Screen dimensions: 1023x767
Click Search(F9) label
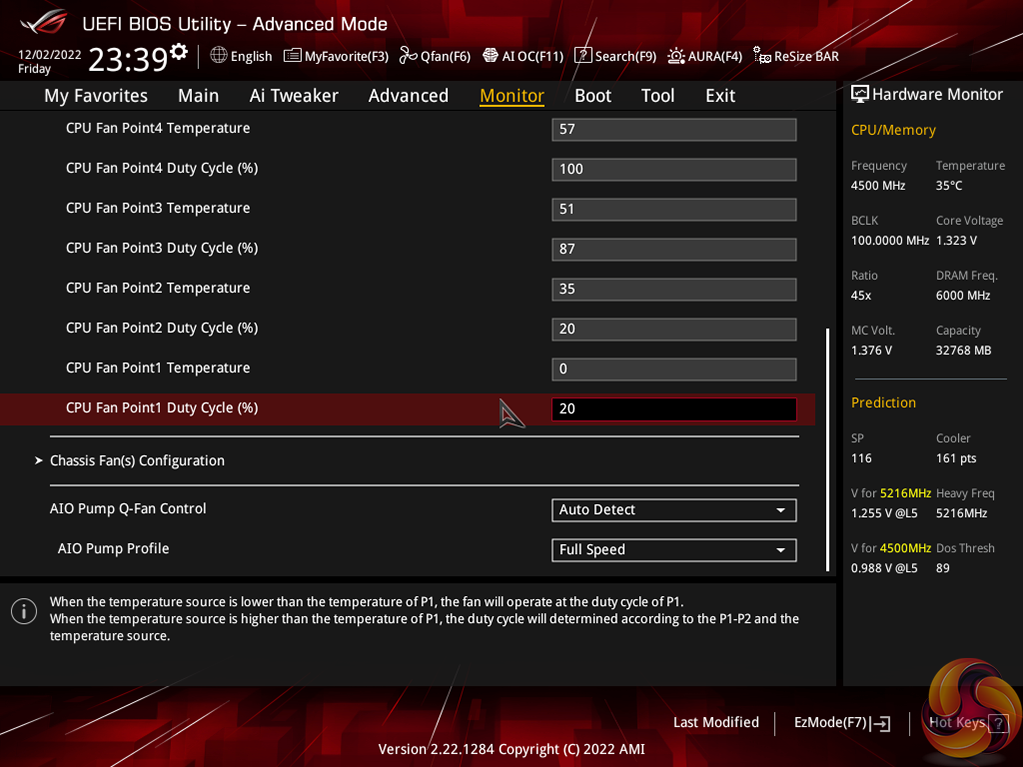[x=626, y=56]
